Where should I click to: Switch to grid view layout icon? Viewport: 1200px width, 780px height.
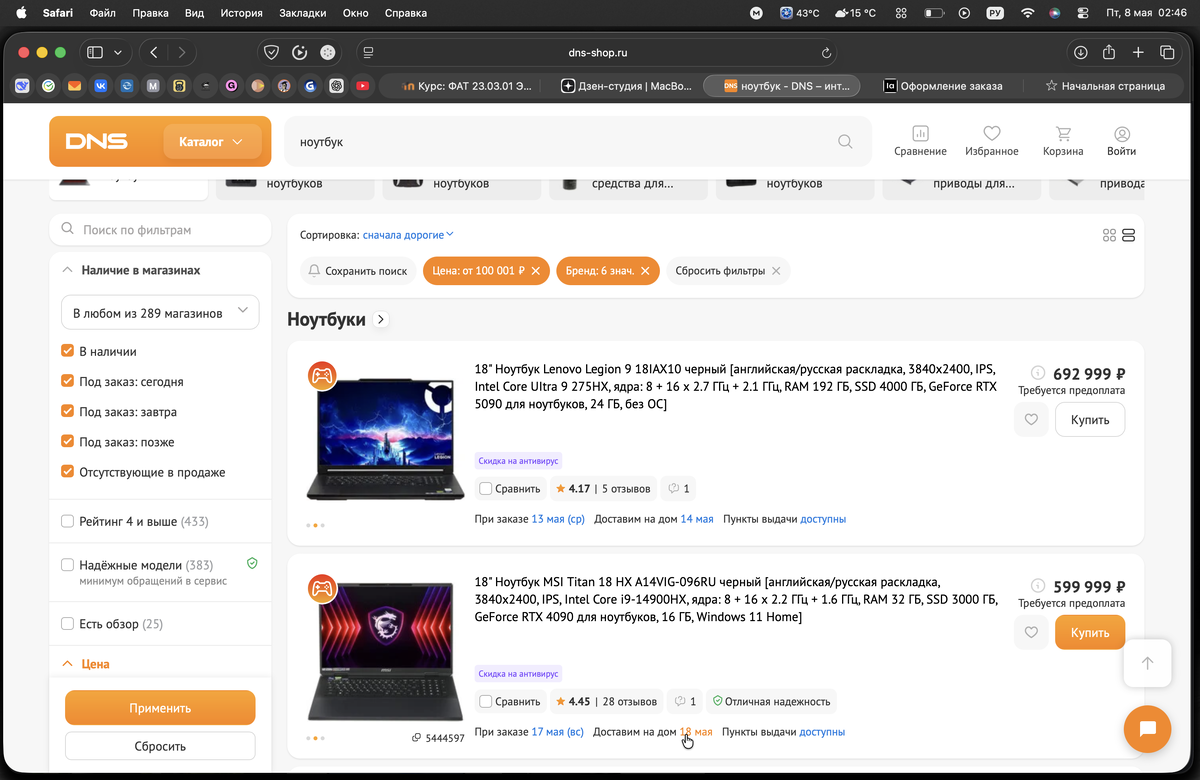click(x=1109, y=235)
